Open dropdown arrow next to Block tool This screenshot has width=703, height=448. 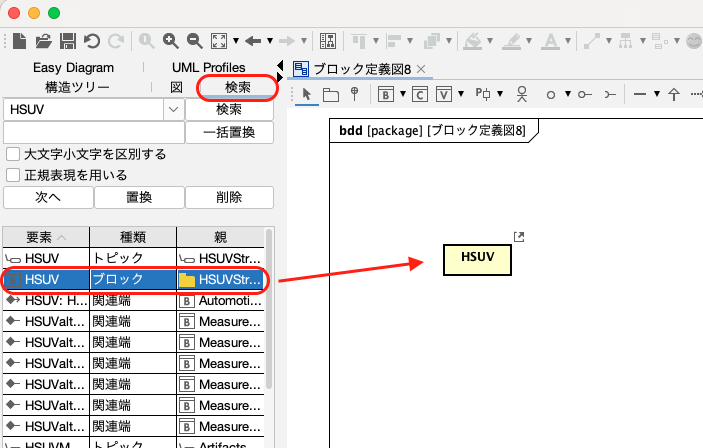click(x=401, y=95)
